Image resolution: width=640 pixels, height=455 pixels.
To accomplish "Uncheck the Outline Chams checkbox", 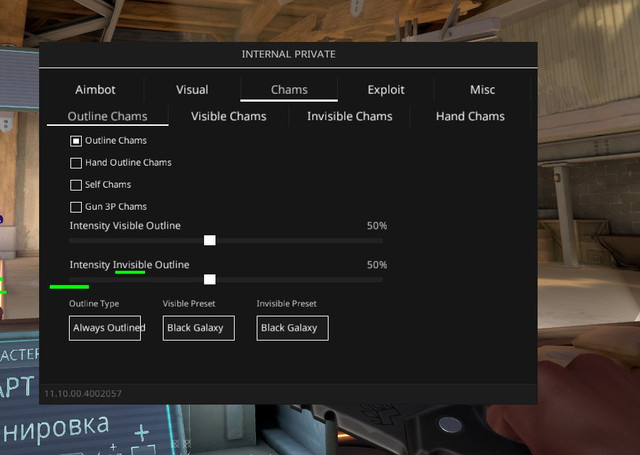I will pyautogui.click(x=76, y=141).
